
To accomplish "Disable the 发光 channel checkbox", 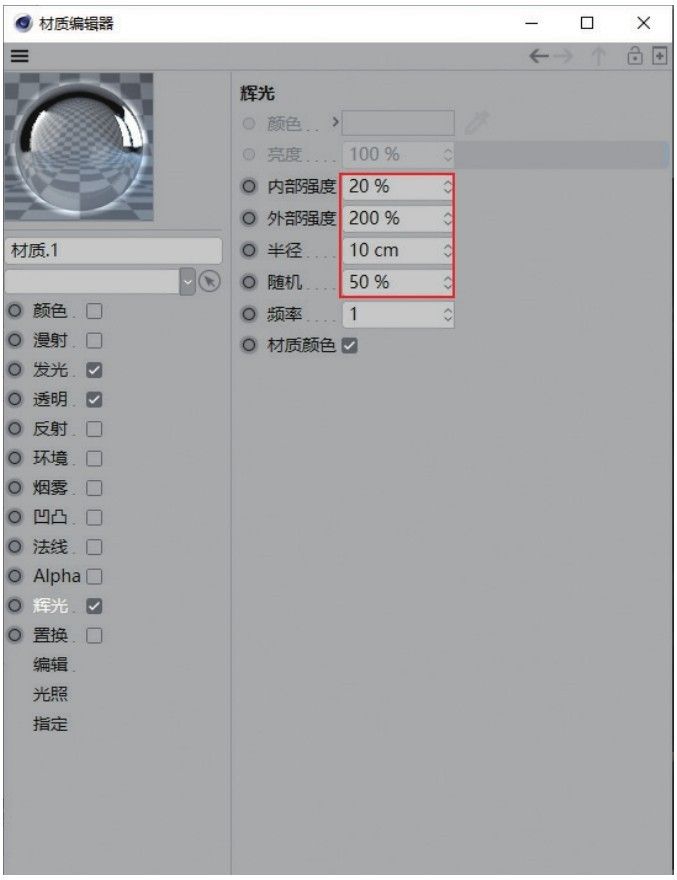I will tap(94, 370).
